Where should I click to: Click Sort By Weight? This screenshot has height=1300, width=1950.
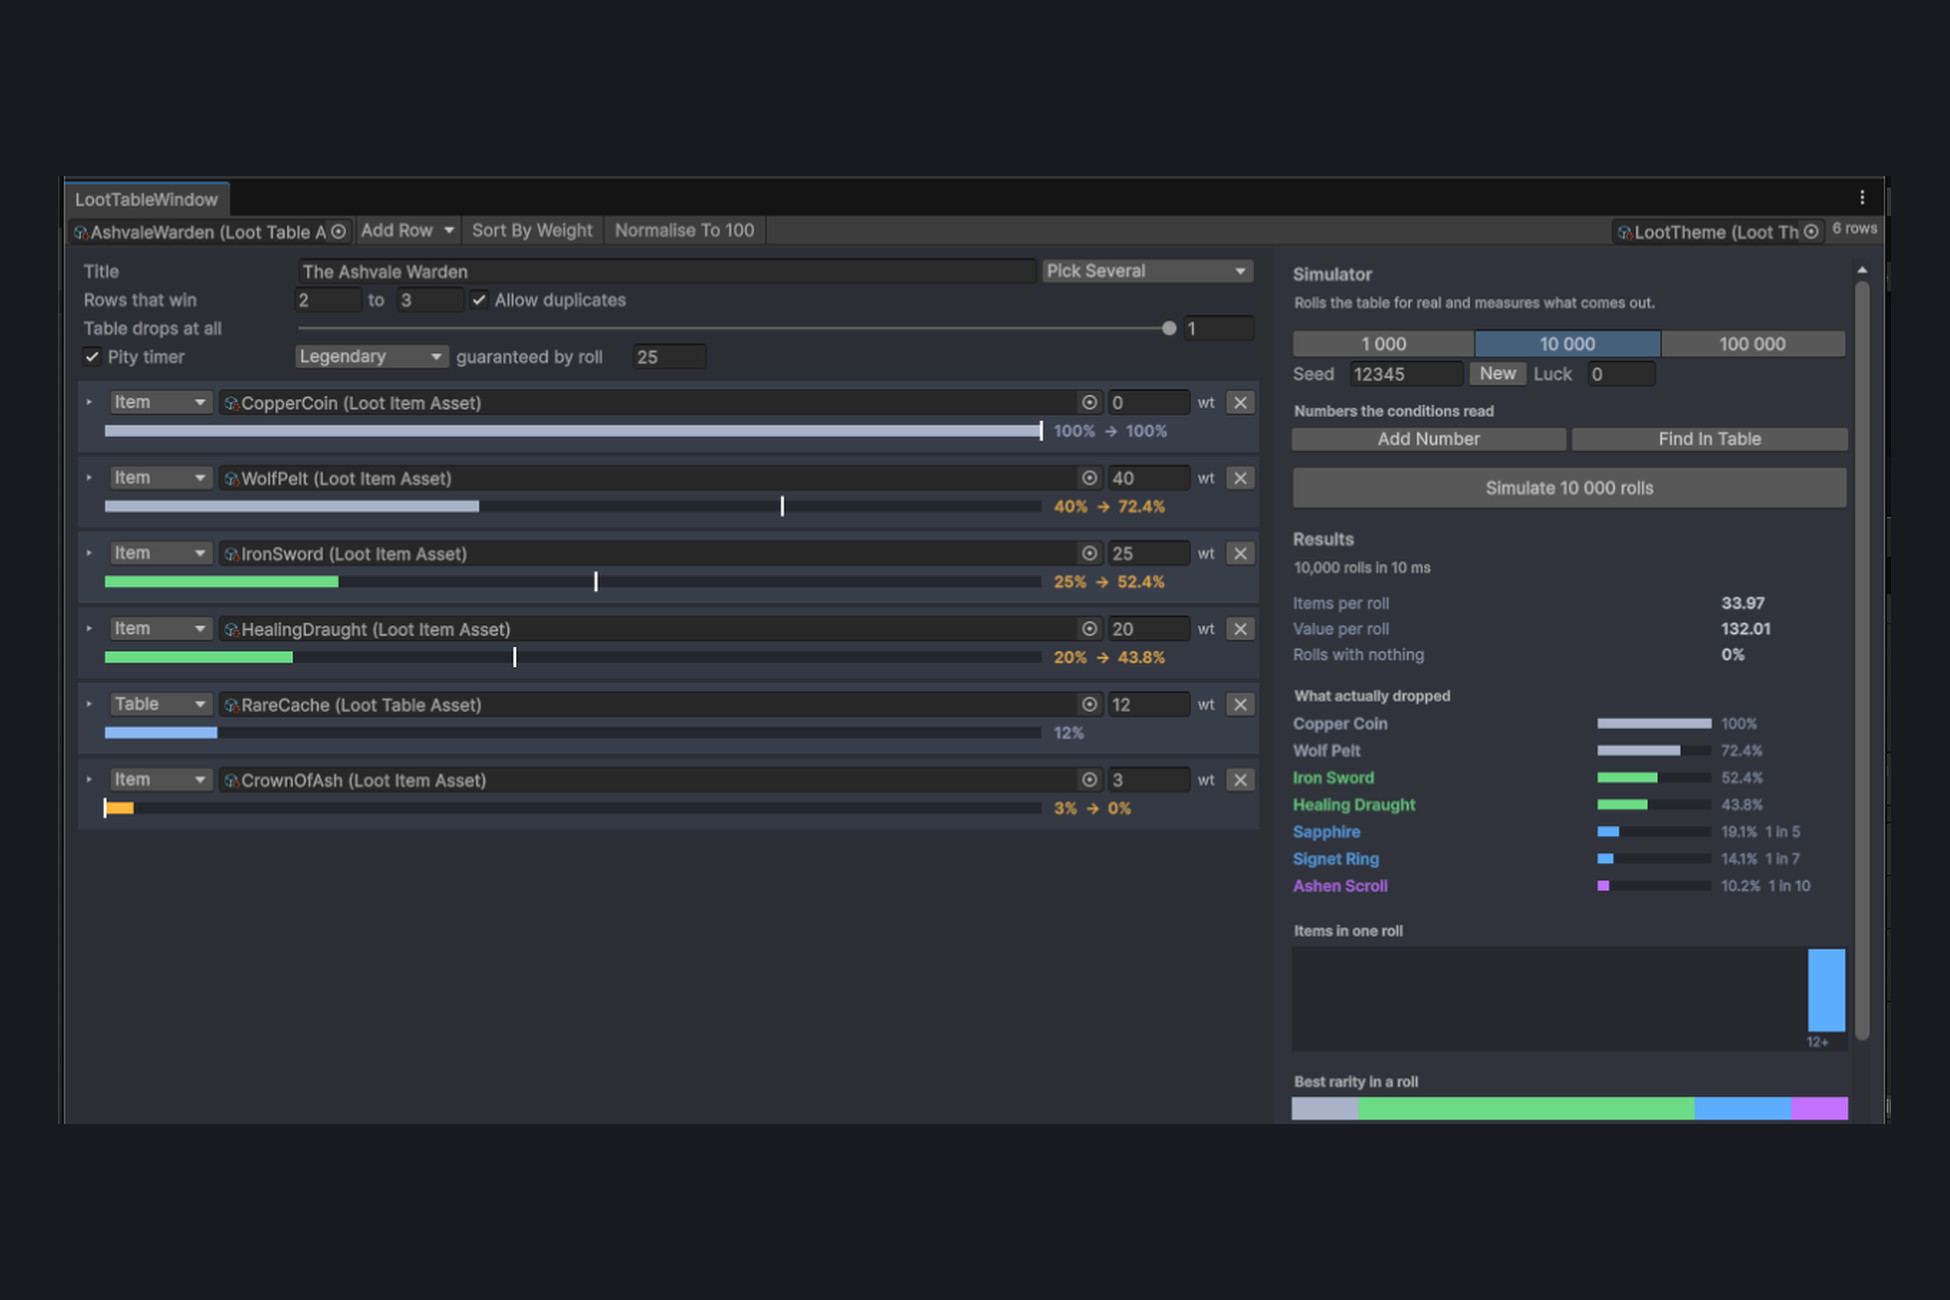532,231
